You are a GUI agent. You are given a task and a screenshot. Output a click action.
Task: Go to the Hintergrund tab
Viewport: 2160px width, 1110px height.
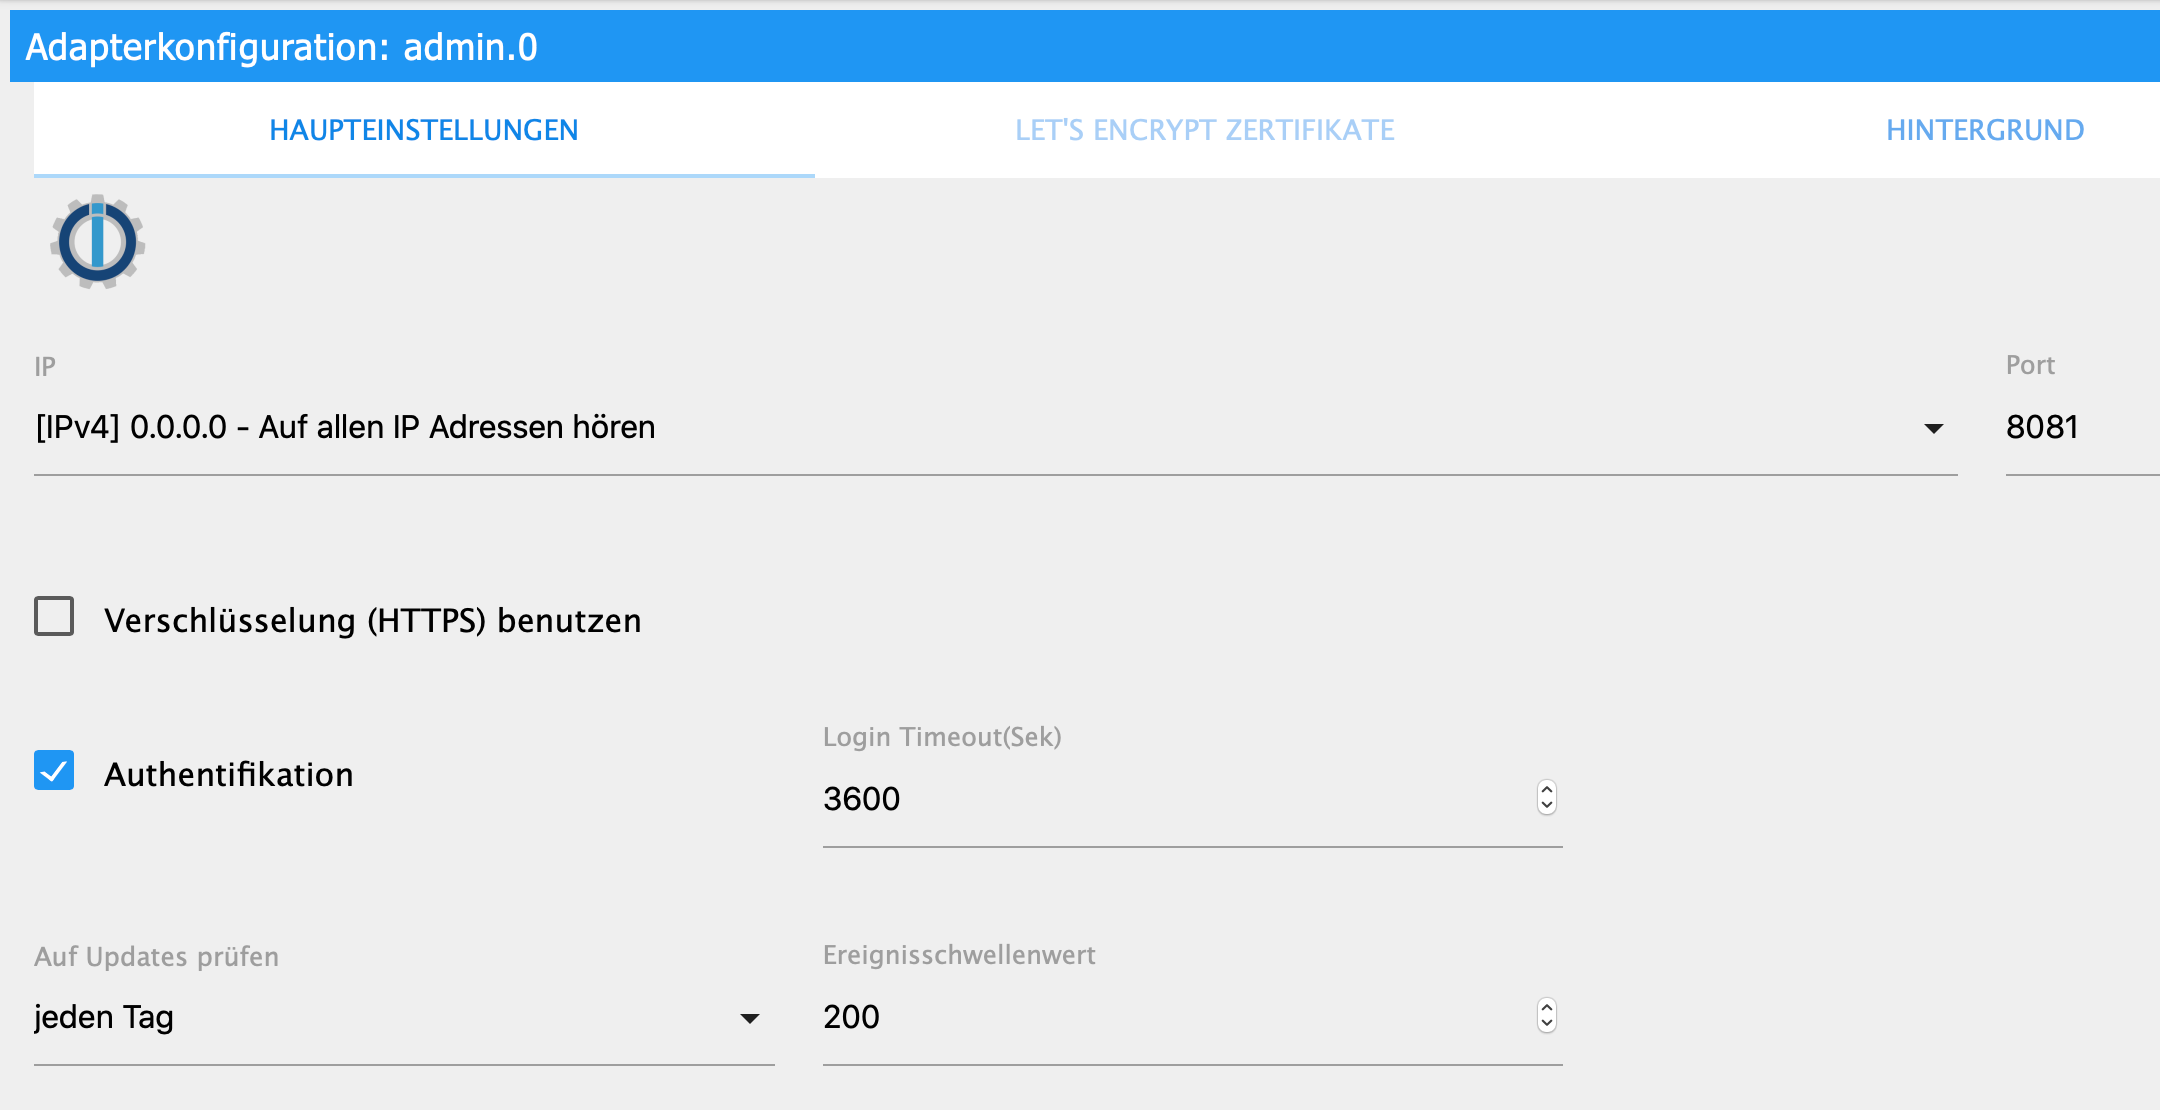pos(1984,130)
